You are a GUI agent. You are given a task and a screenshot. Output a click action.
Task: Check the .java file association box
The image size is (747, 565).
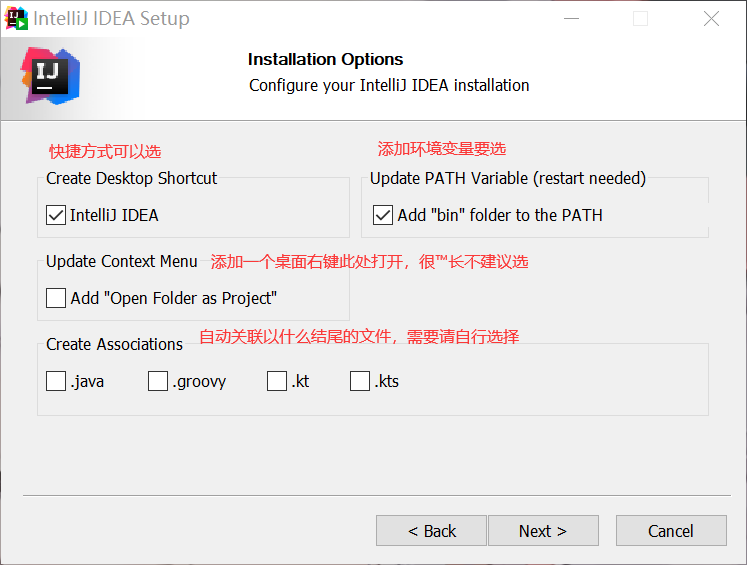tap(56, 381)
